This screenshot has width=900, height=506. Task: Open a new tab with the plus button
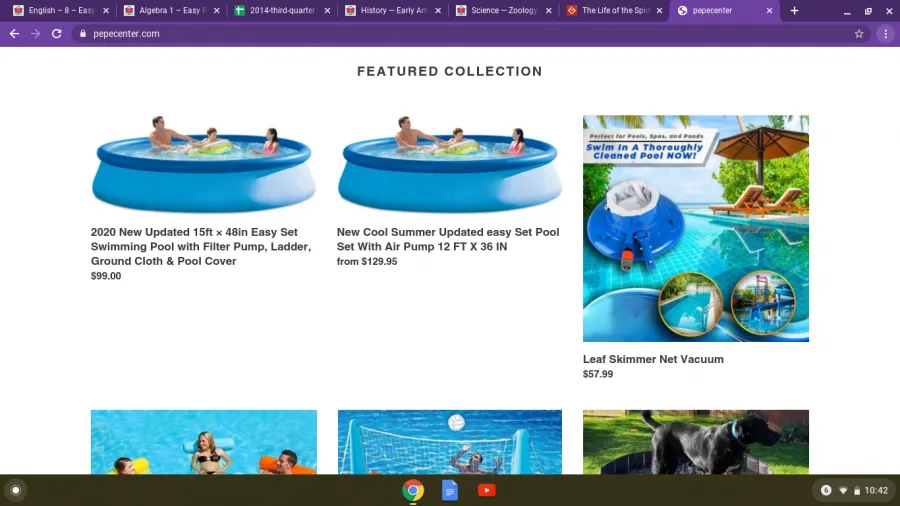pyautogui.click(x=794, y=10)
